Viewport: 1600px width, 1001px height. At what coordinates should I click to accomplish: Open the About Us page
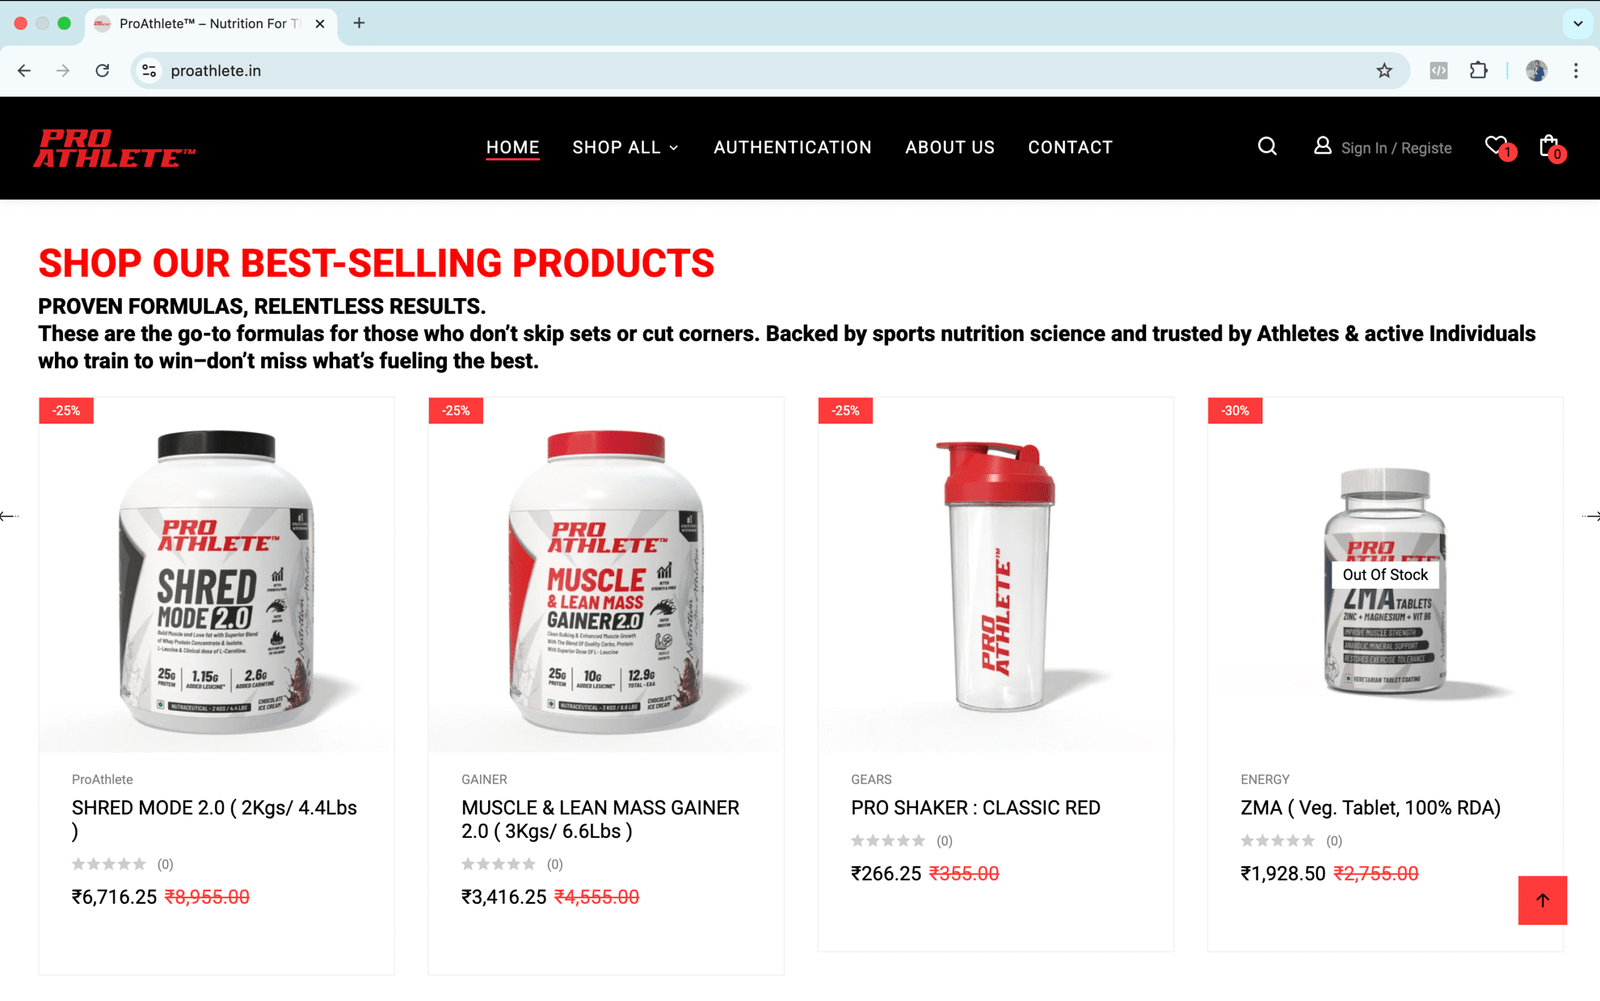pyautogui.click(x=949, y=148)
